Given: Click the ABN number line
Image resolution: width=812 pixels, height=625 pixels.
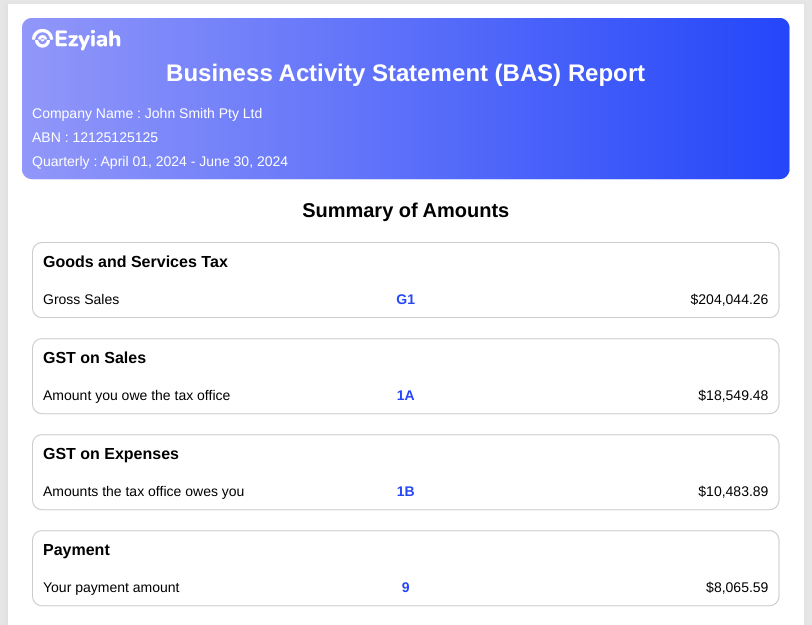Looking at the screenshot, I should click(95, 137).
